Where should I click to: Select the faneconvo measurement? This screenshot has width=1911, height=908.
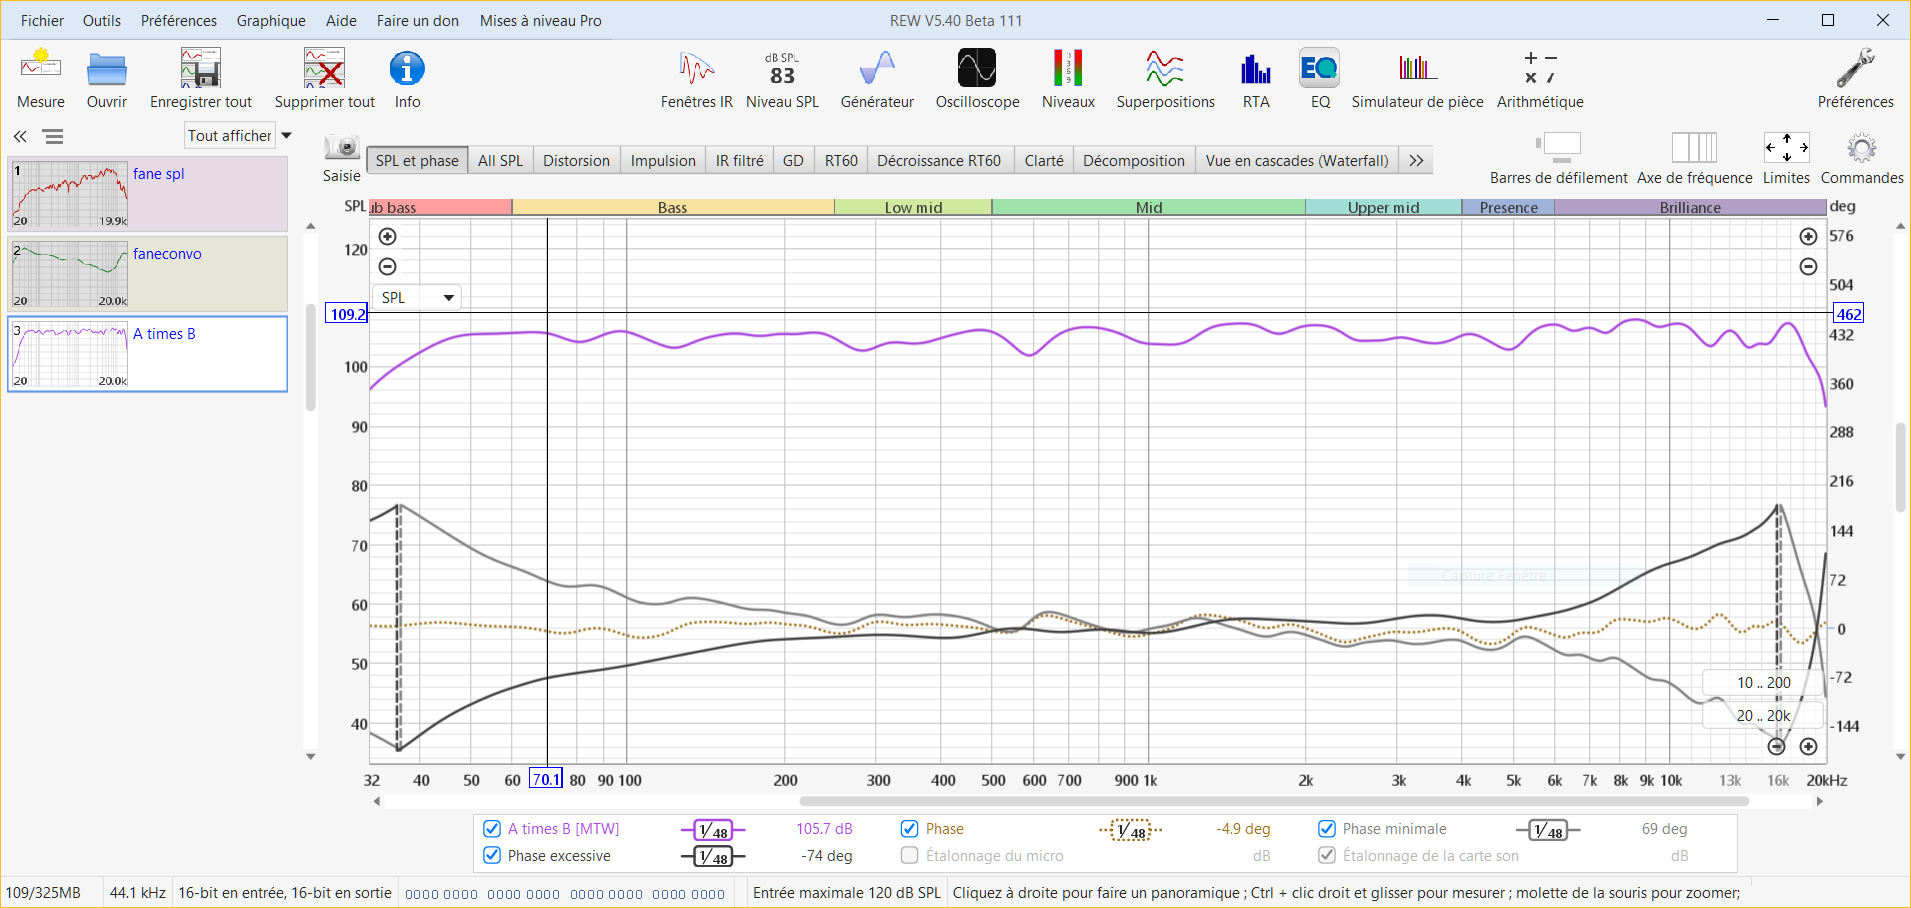point(148,274)
